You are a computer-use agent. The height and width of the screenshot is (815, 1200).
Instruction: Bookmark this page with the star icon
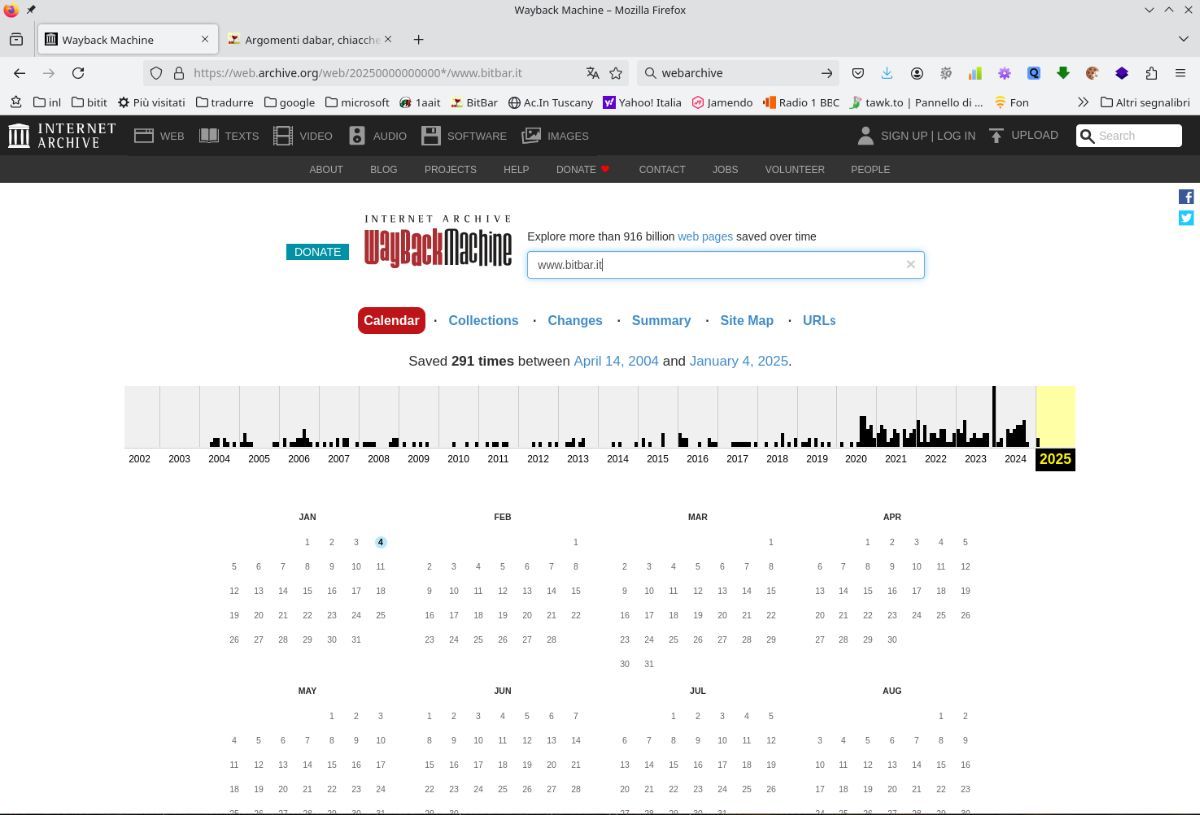(616, 73)
